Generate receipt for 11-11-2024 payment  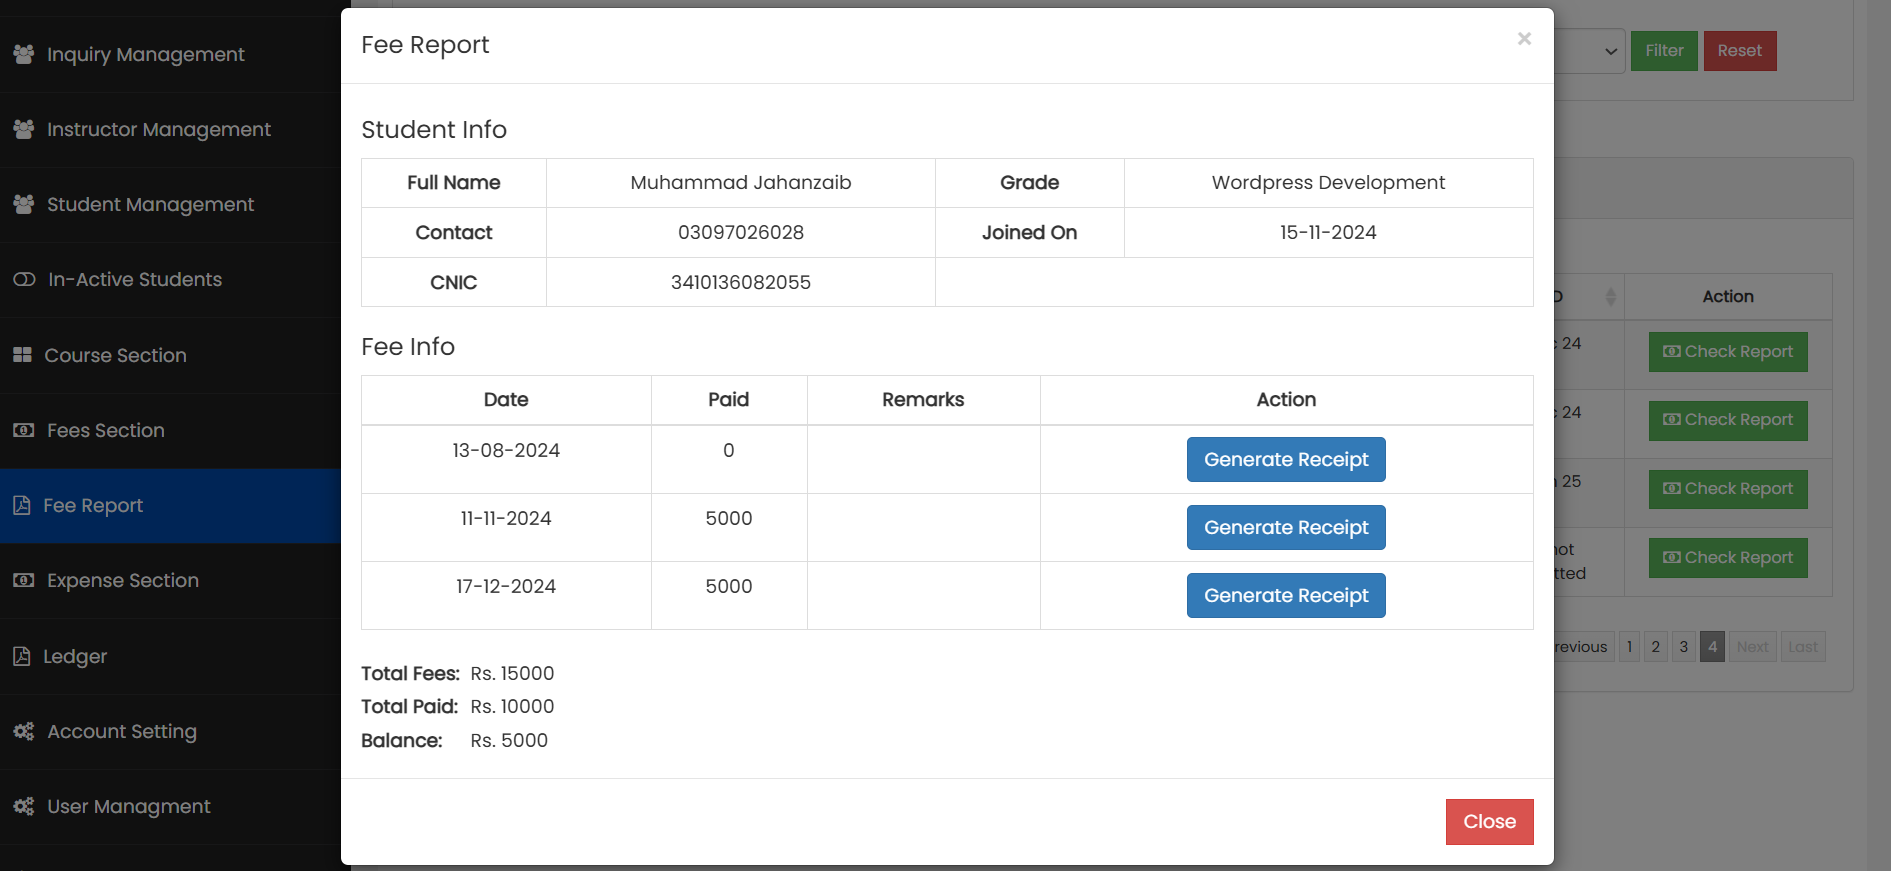point(1285,527)
